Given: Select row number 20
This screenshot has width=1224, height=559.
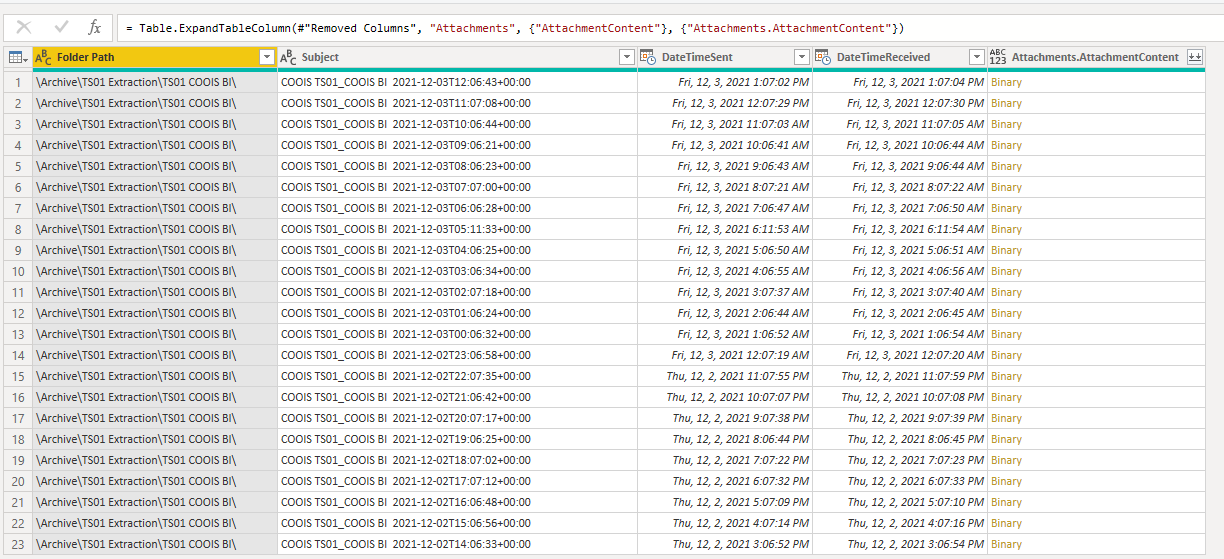Looking at the screenshot, I should tap(18, 482).
